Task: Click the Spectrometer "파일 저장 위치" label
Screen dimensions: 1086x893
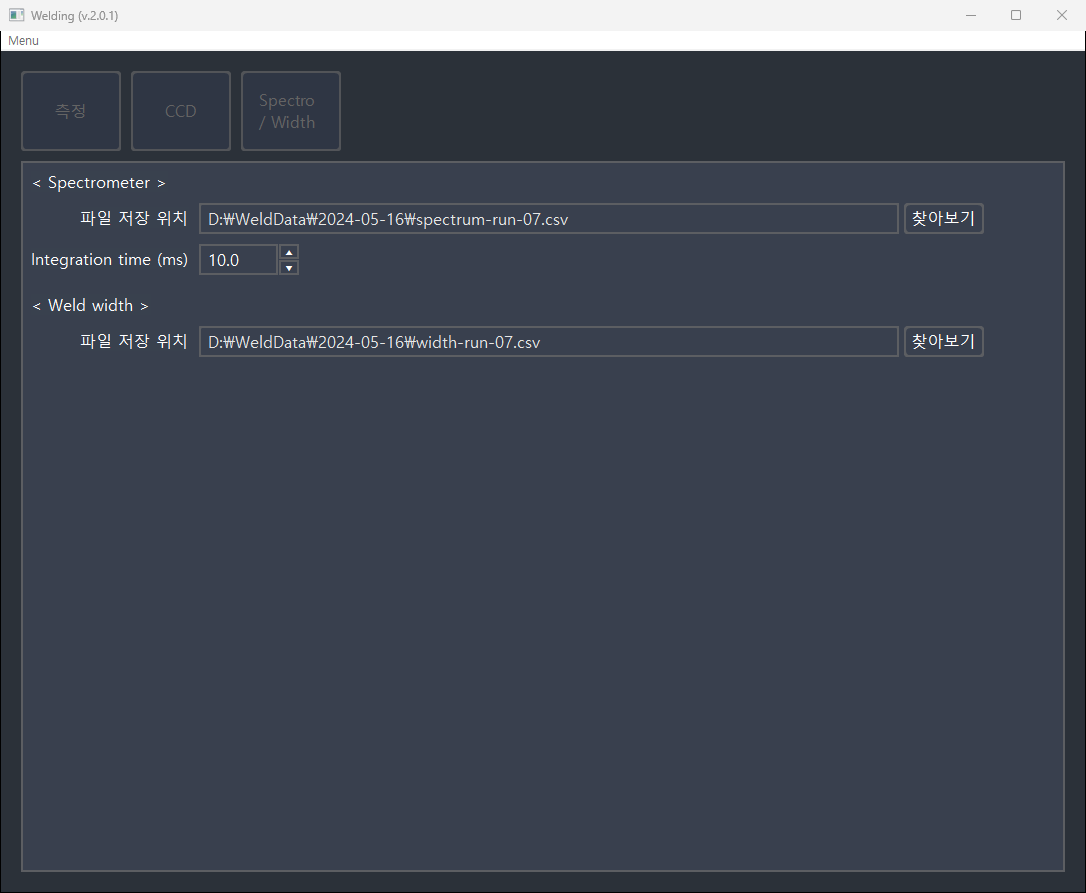Action: (x=134, y=218)
